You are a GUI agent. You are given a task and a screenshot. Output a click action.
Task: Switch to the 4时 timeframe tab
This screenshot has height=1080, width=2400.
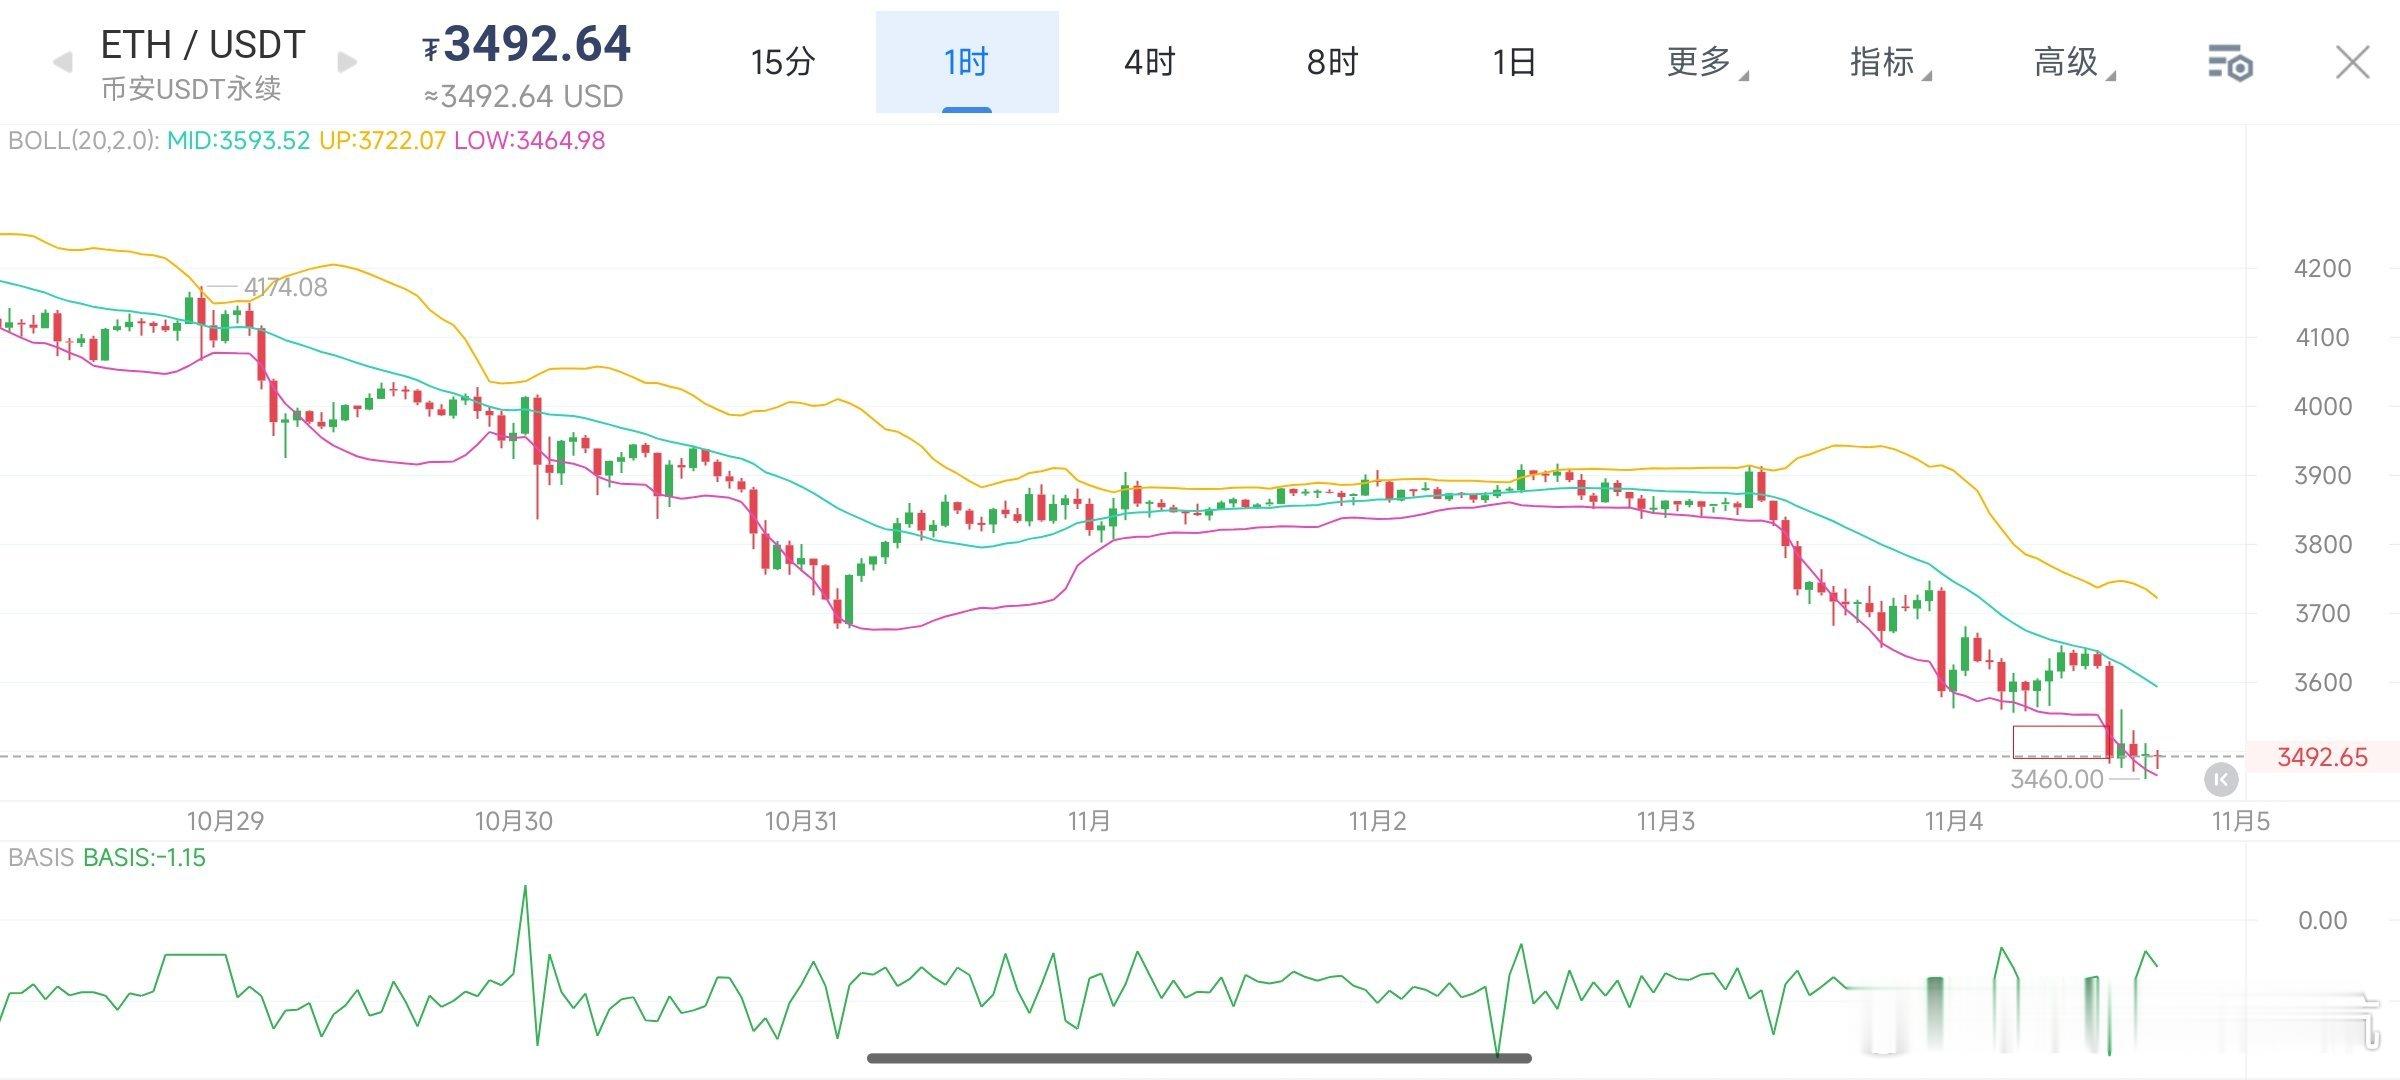1148,62
